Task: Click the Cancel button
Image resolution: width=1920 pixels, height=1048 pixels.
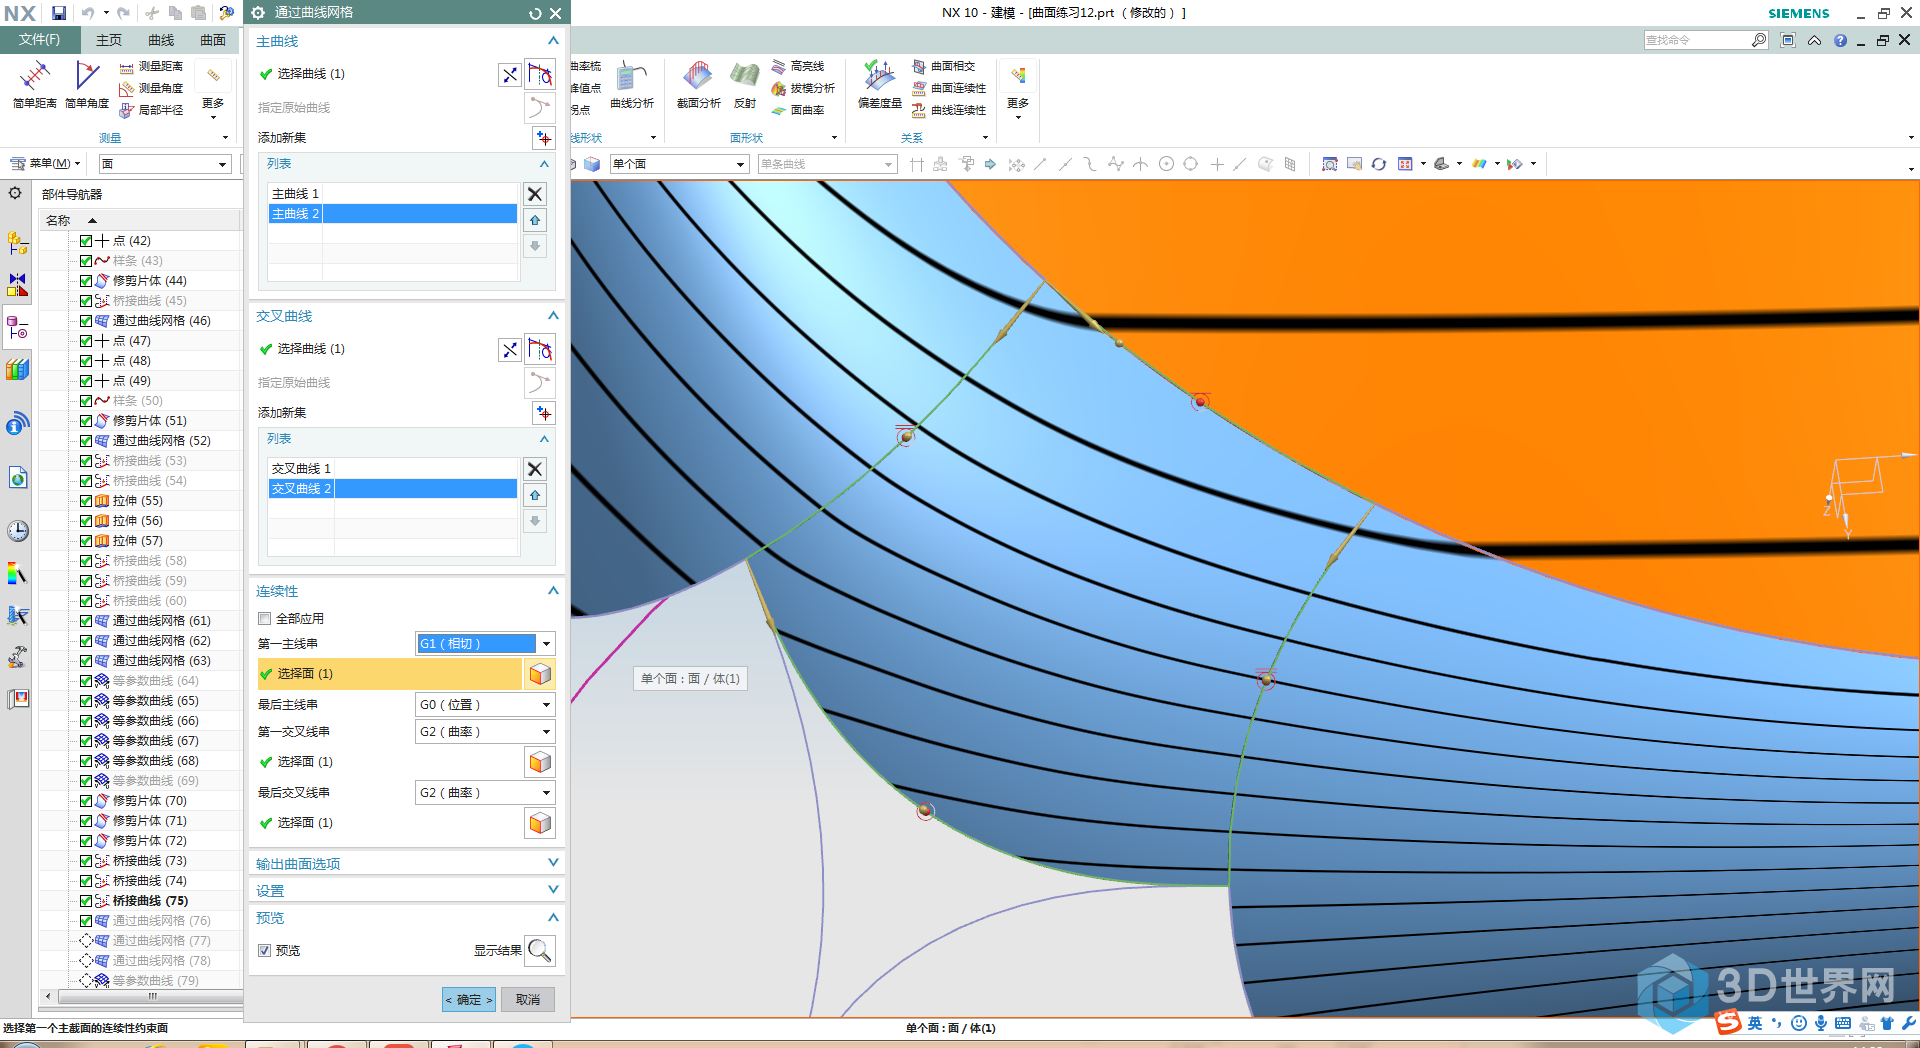Action: tap(528, 1000)
